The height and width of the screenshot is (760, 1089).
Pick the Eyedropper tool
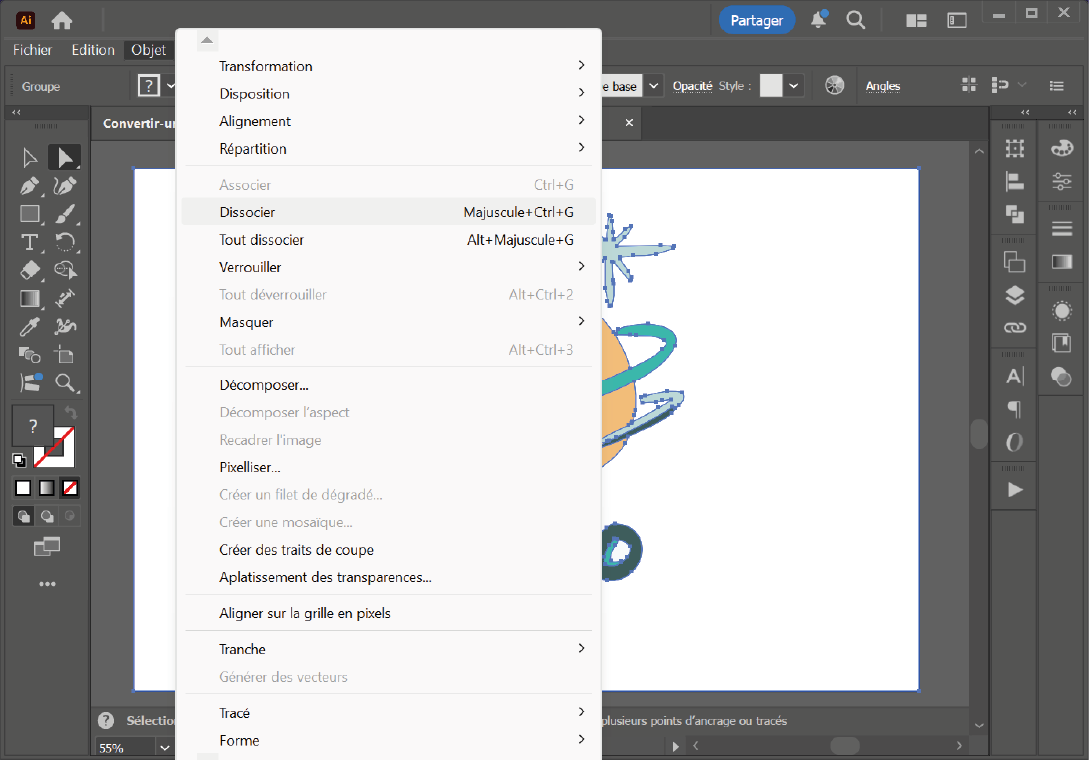click(x=30, y=326)
